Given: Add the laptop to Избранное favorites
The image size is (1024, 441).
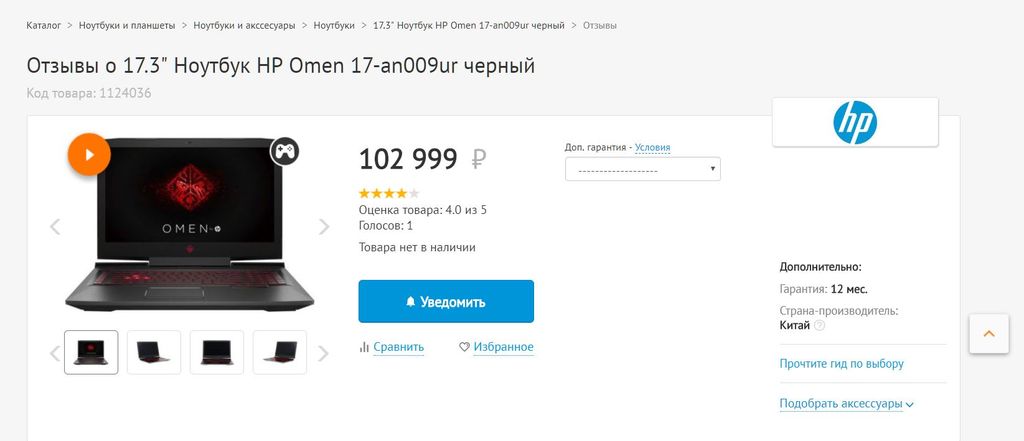Looking at the screenshot, I should [x=496, y=347].
